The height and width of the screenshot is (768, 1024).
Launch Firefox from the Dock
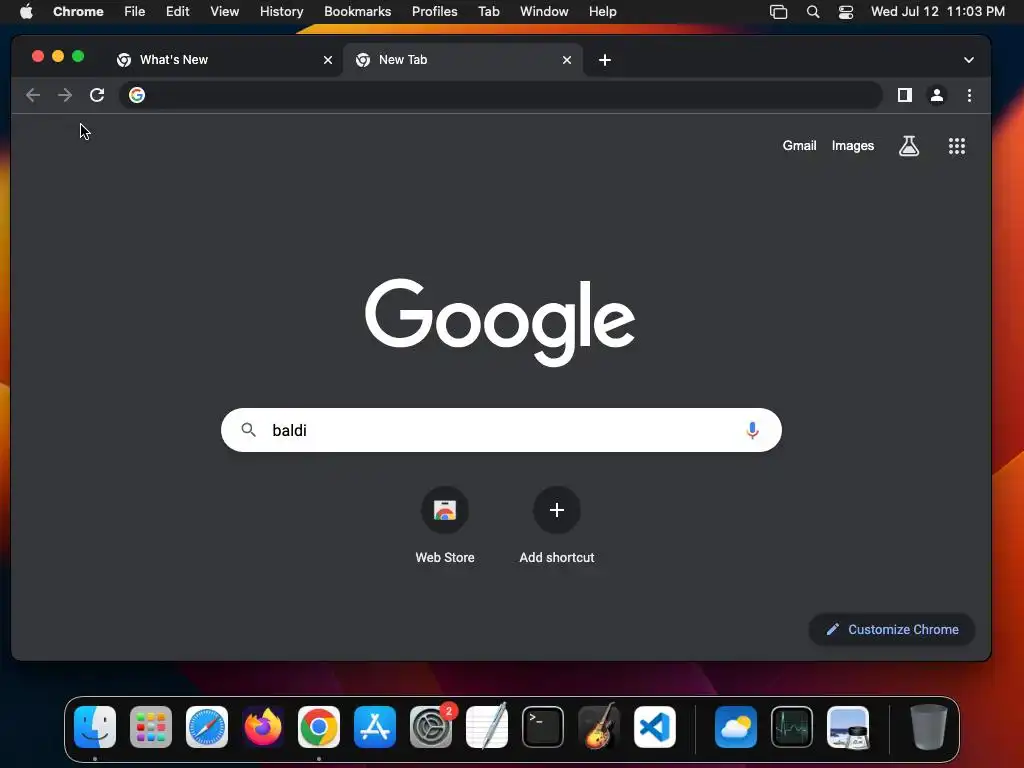pyautogui.click(x=263, y=727)
